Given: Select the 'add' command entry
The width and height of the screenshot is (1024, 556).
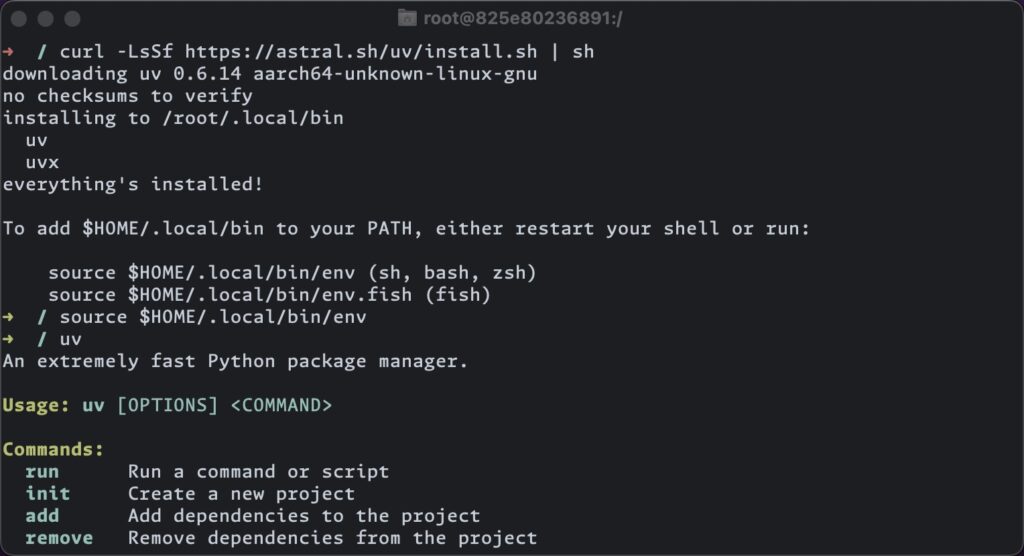Looking at the screenshot, I should [42, 516].
